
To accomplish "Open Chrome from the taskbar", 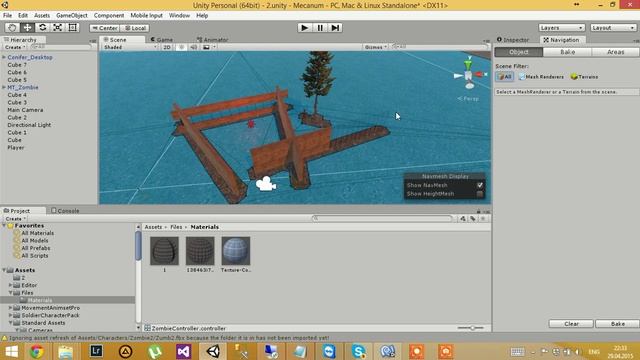I will coord(37,351).
